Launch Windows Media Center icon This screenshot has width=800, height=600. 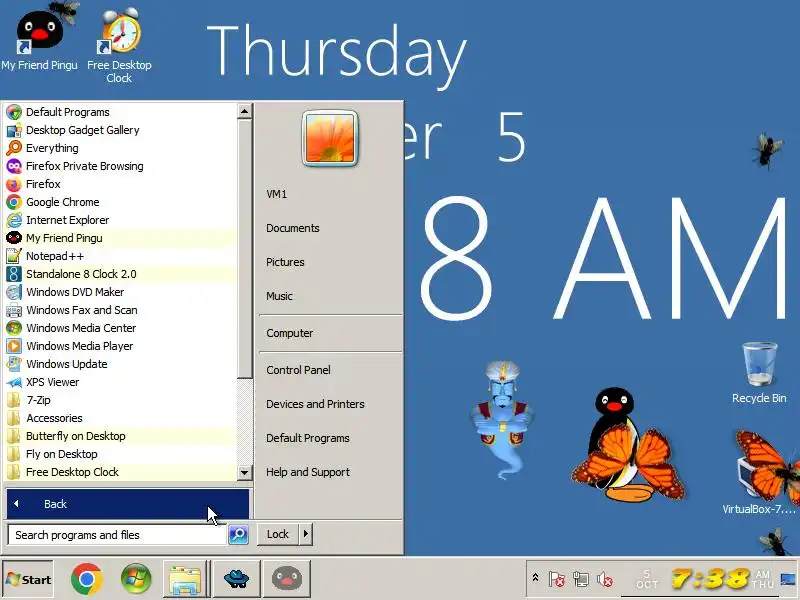pos(14,328)
